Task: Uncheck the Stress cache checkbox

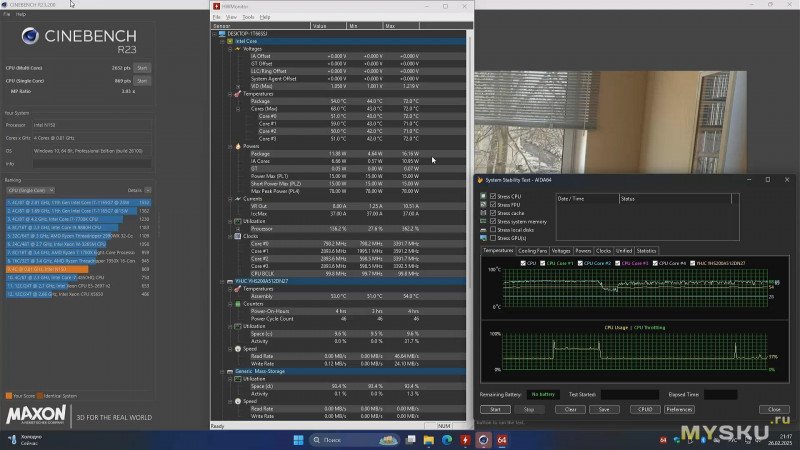Action: point(493,213)
